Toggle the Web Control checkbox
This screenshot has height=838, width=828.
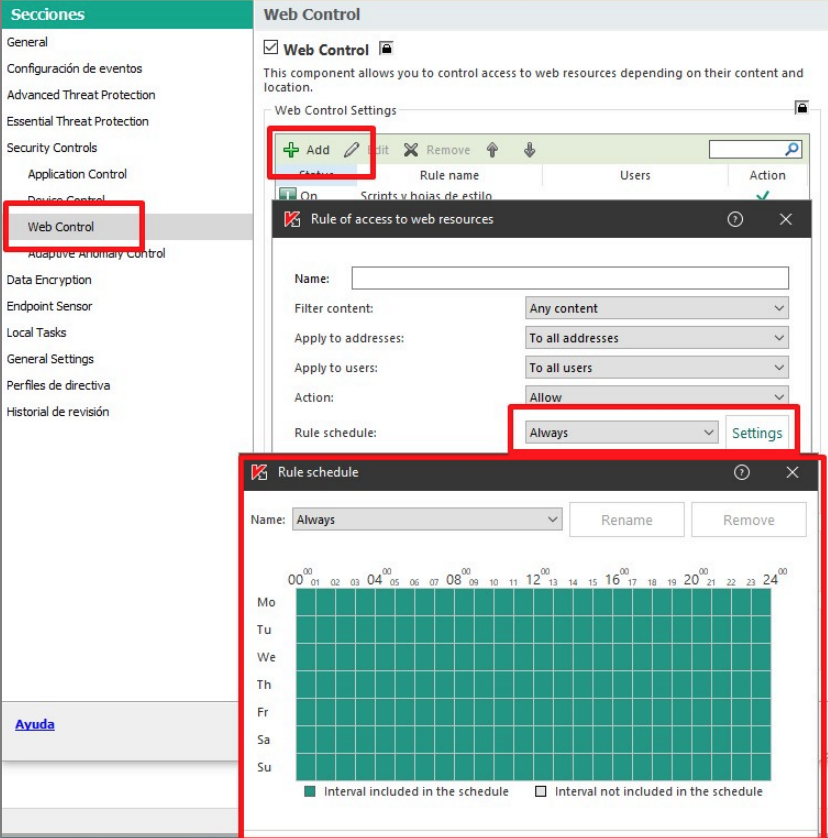(270, 48)
